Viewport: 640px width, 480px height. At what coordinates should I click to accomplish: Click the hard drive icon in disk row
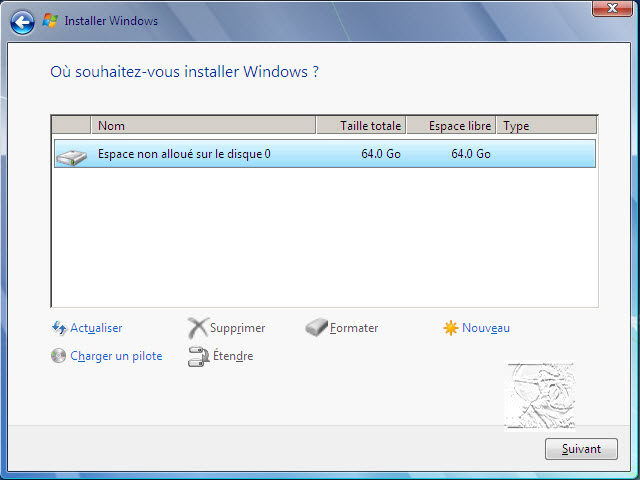coord(71,155)
